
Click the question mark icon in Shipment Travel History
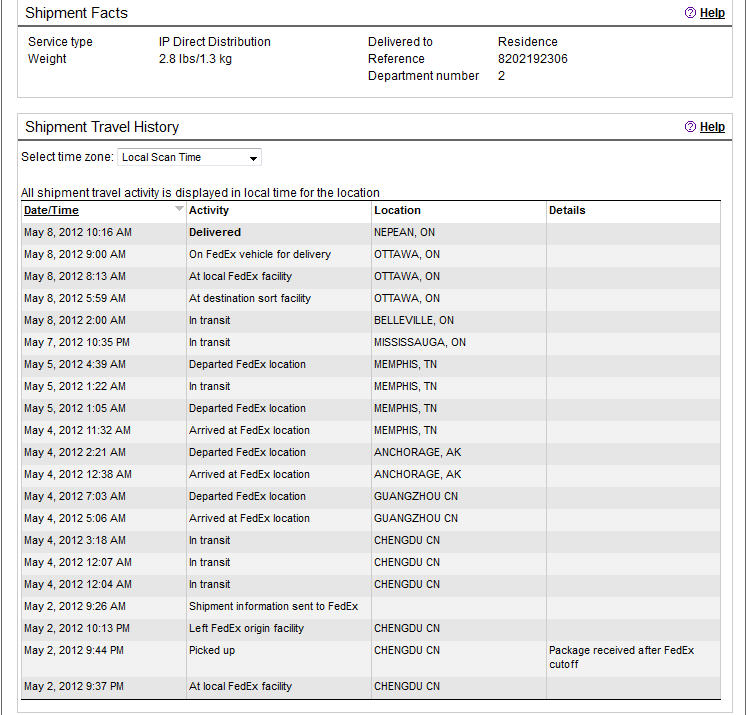pos(690,127)
